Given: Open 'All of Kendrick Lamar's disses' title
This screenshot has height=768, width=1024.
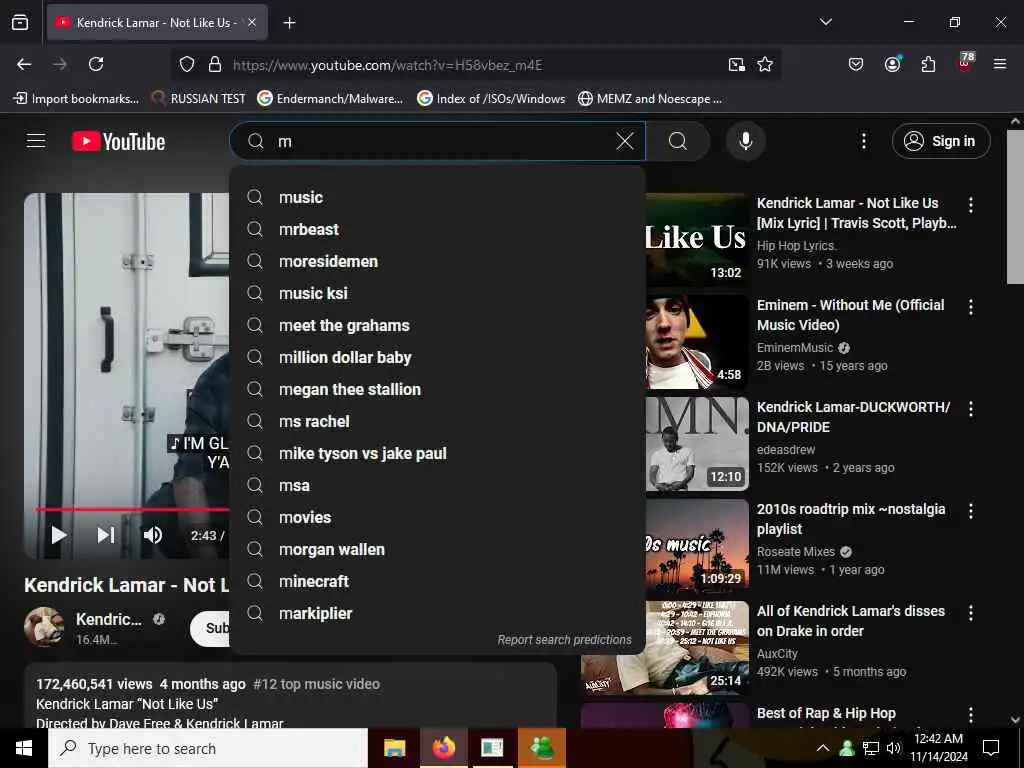Looking at the screenshot, I should 850,621.
